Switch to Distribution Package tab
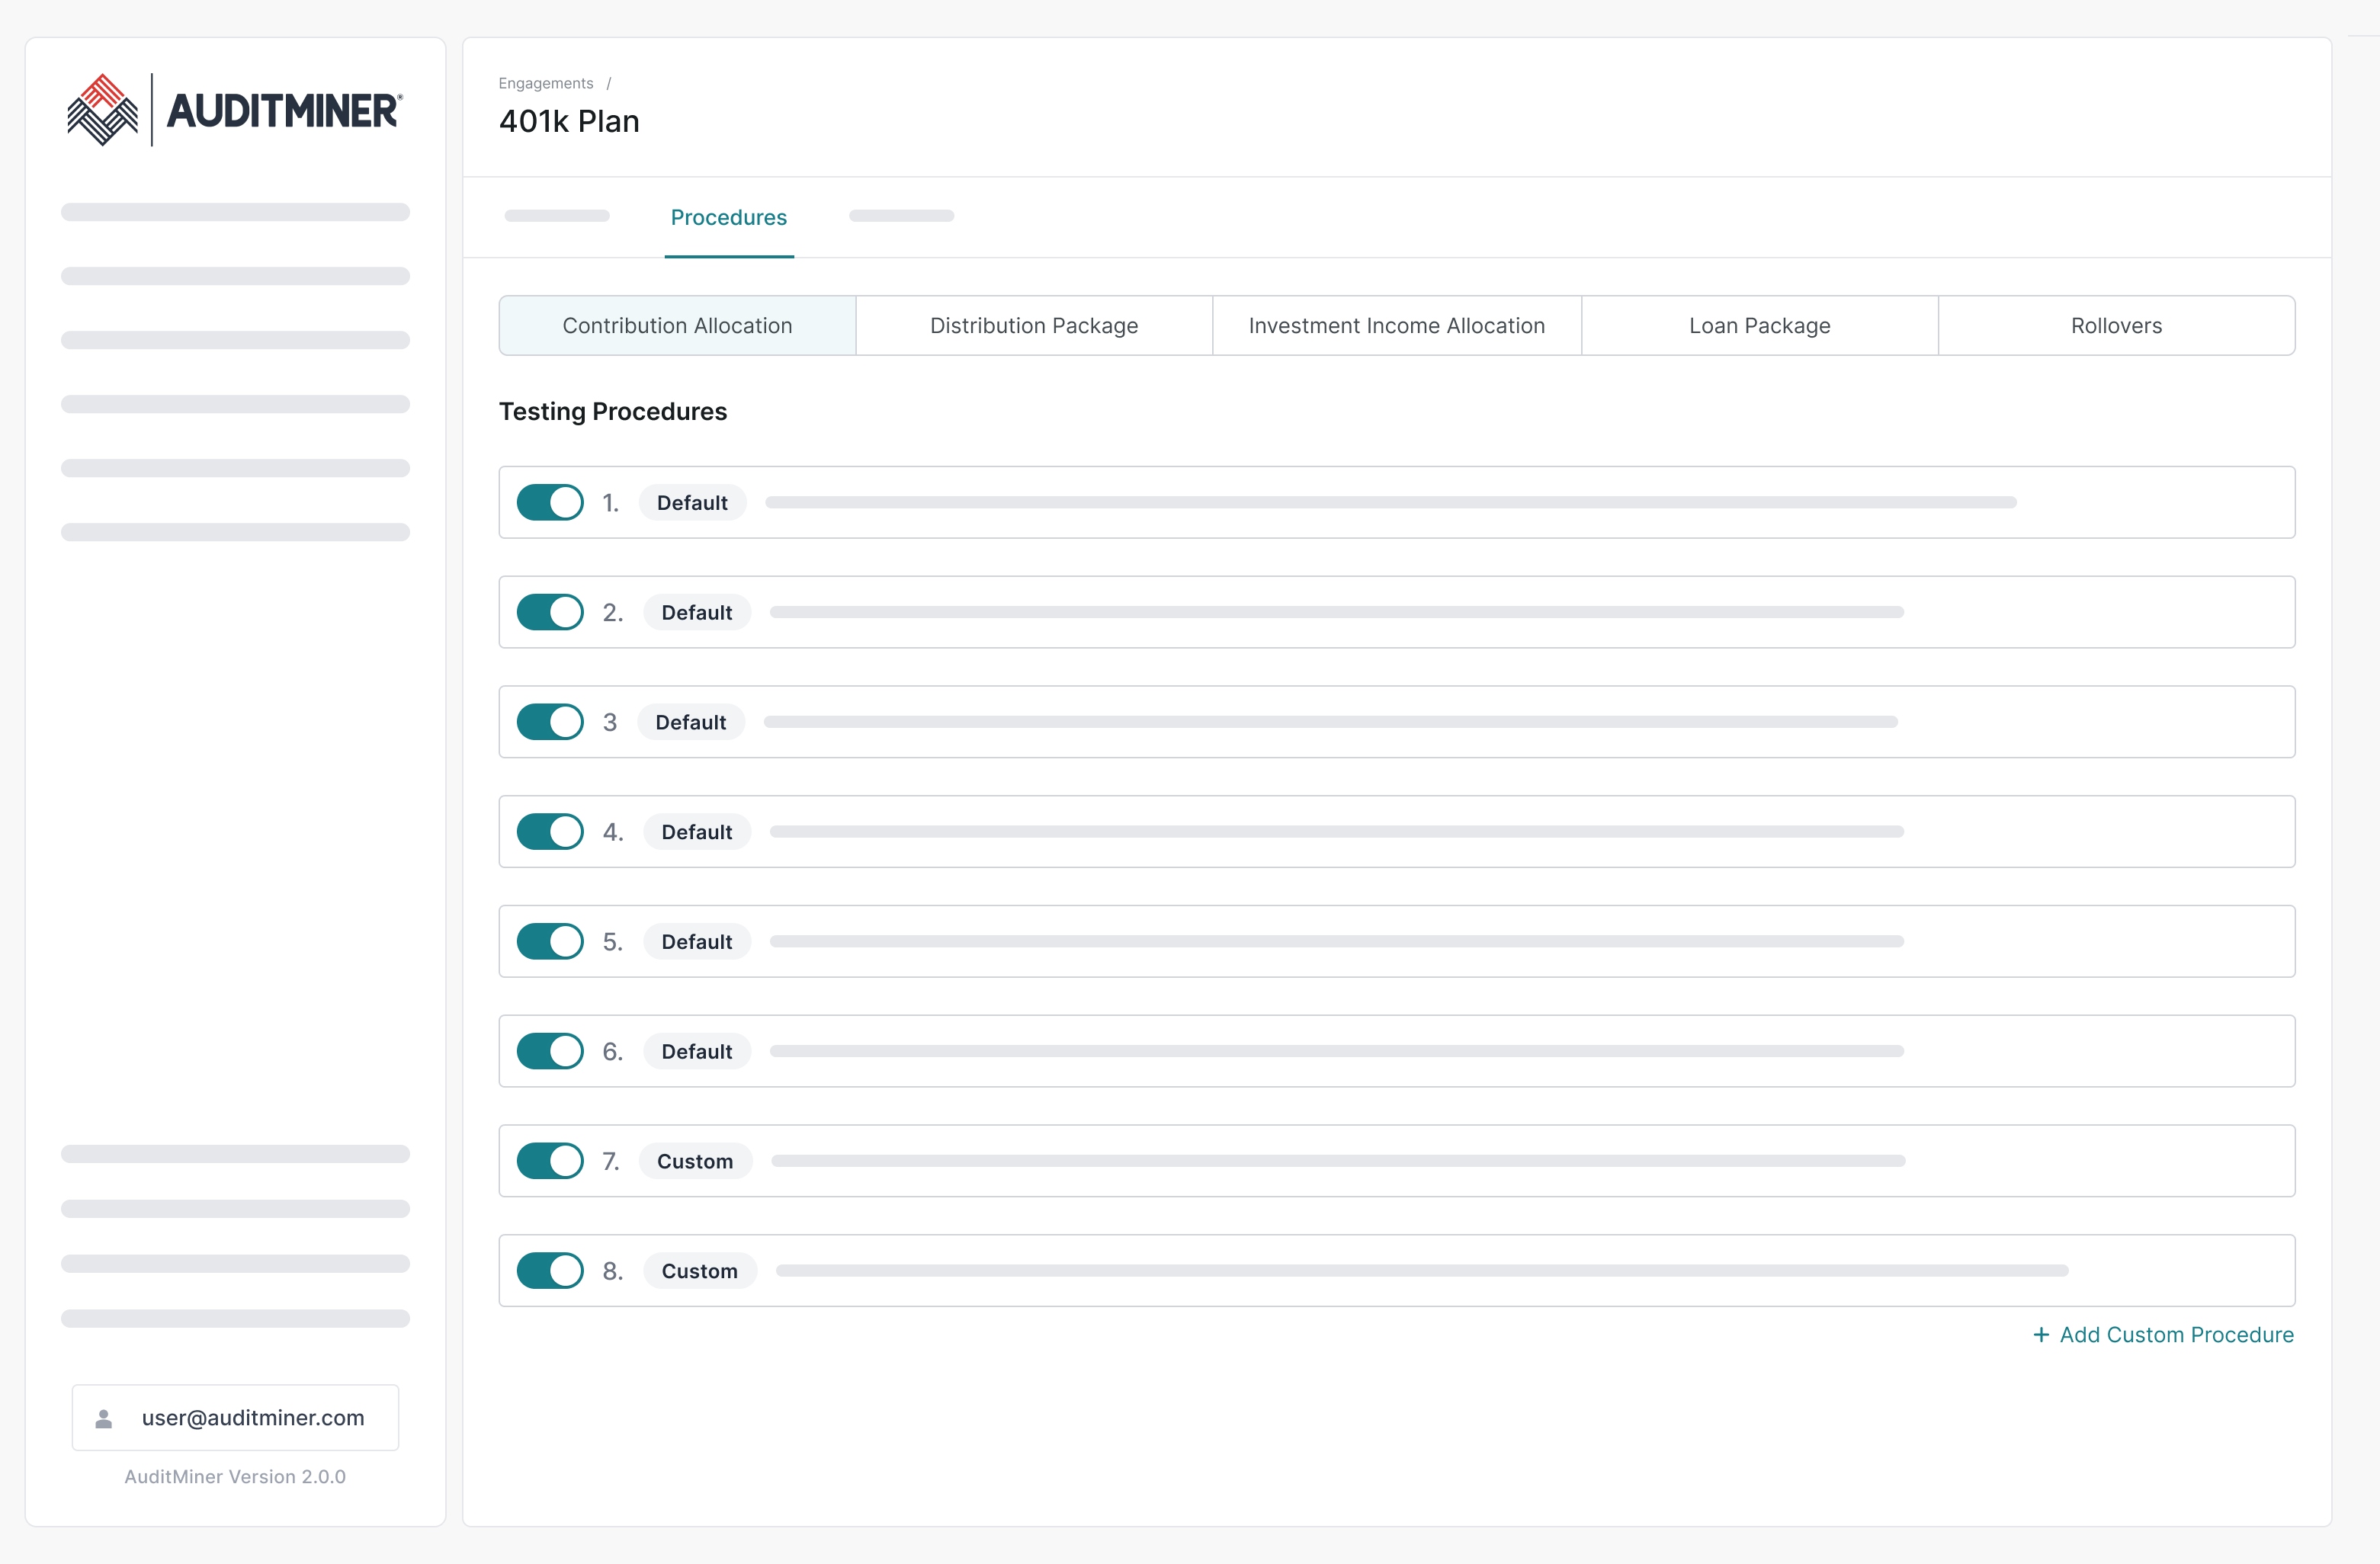 1034,326
